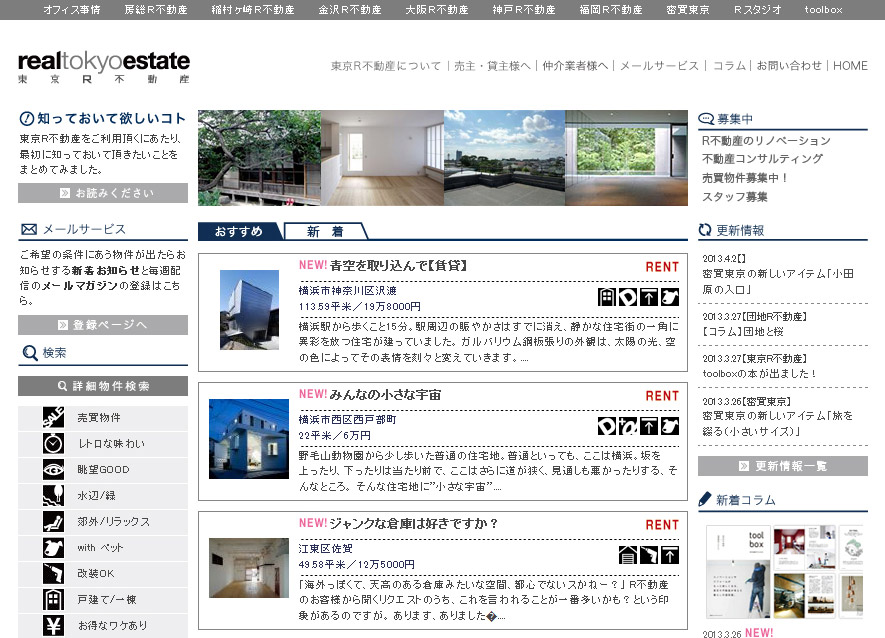Open the お得なワケあり yen icon

[54, 625]
